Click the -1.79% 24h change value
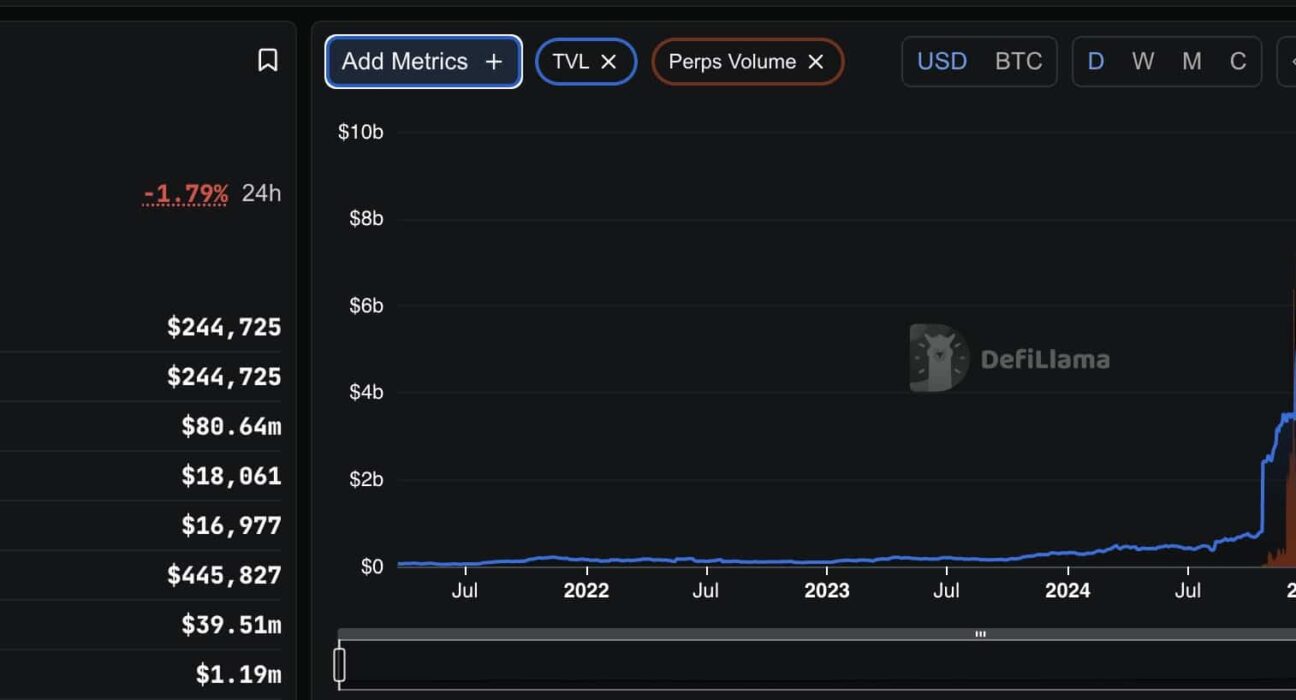 [186, 193]
